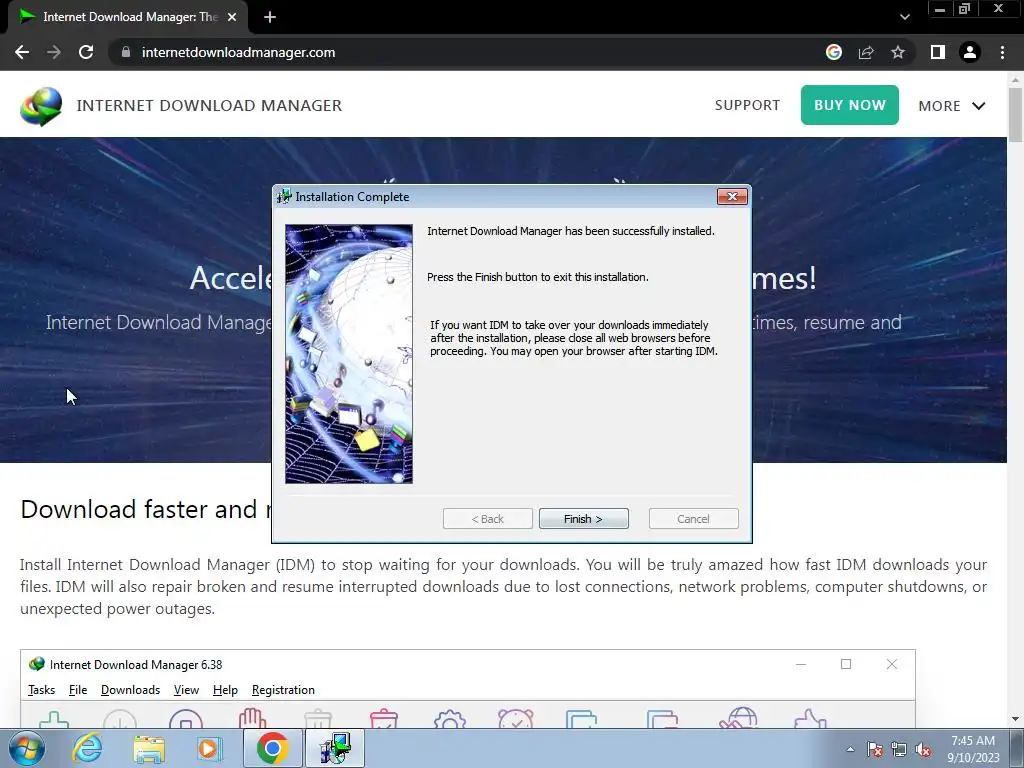The width and height of the screenshot is (1024, 768).
Task: Reload the current web page
Action: (86, 52)
